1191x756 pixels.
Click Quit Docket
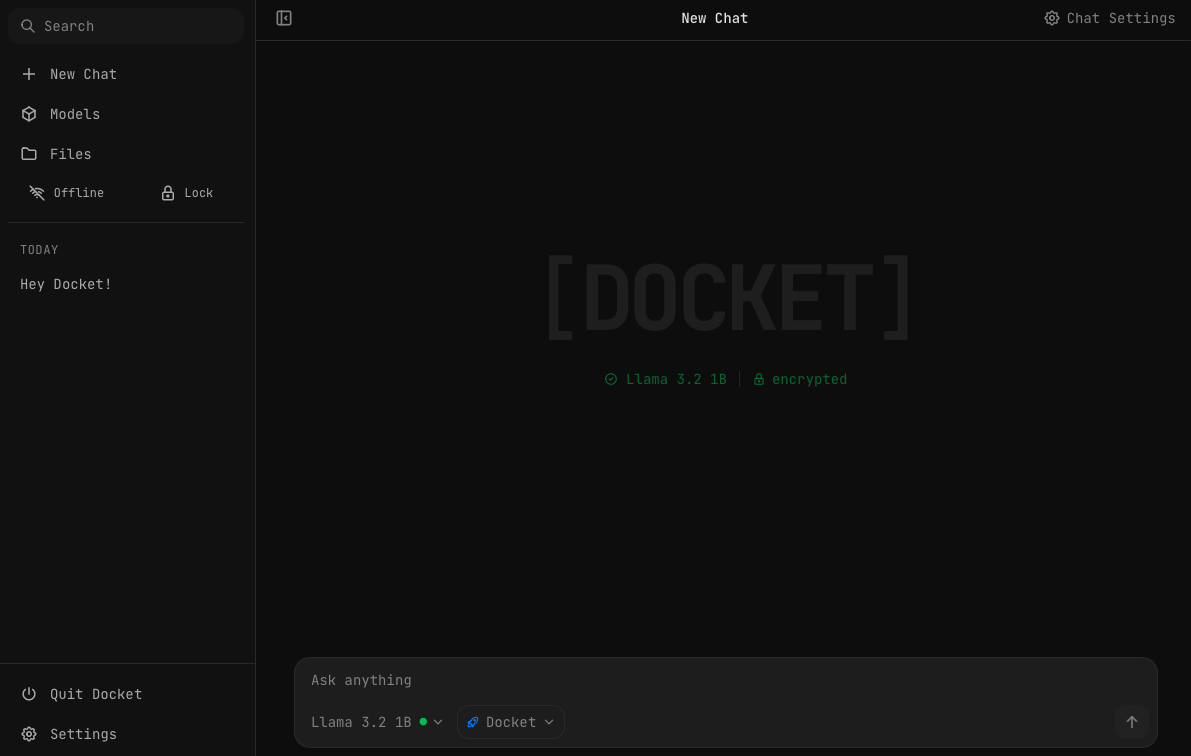(95, 694)
